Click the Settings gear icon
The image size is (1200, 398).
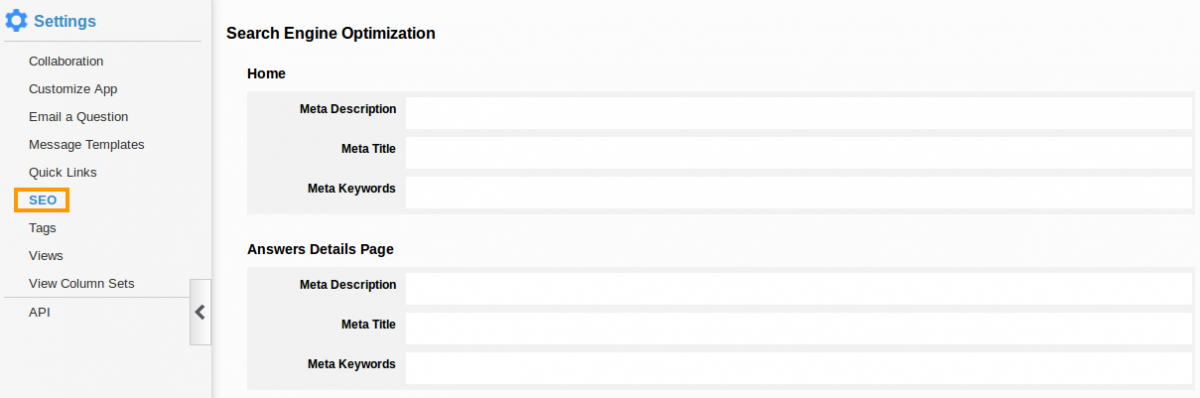[x=17, y=20]
